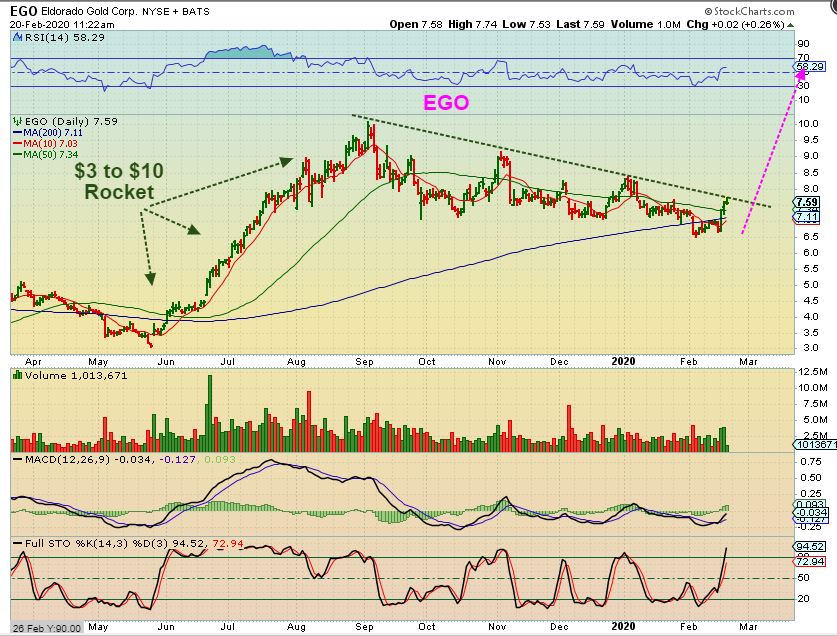Click the 7.59 last price tag on the price axis
The width and height of the screenshot is (837, 636).
click(807, 202)
